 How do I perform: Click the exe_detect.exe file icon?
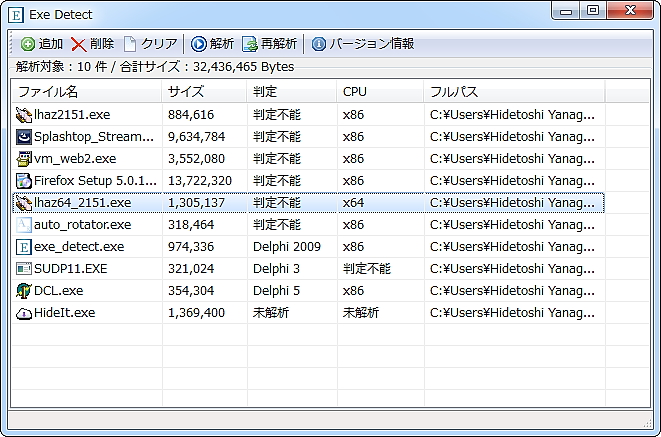tap(24, 247)
